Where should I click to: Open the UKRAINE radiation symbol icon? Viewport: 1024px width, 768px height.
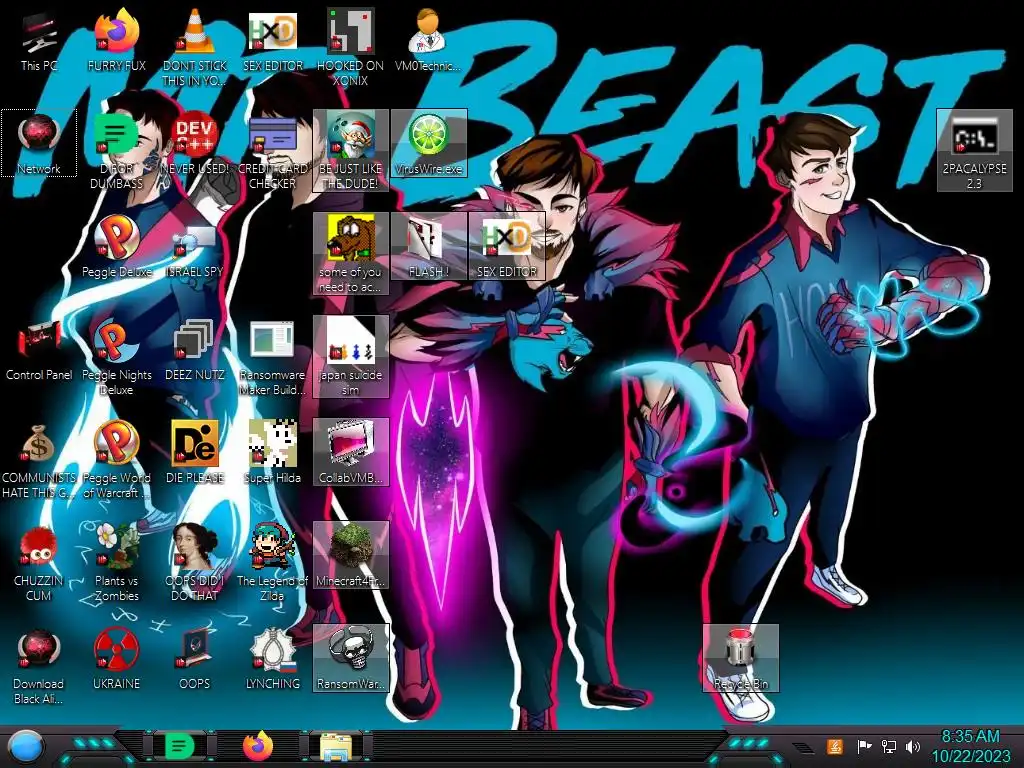click(x=116, y=660)
